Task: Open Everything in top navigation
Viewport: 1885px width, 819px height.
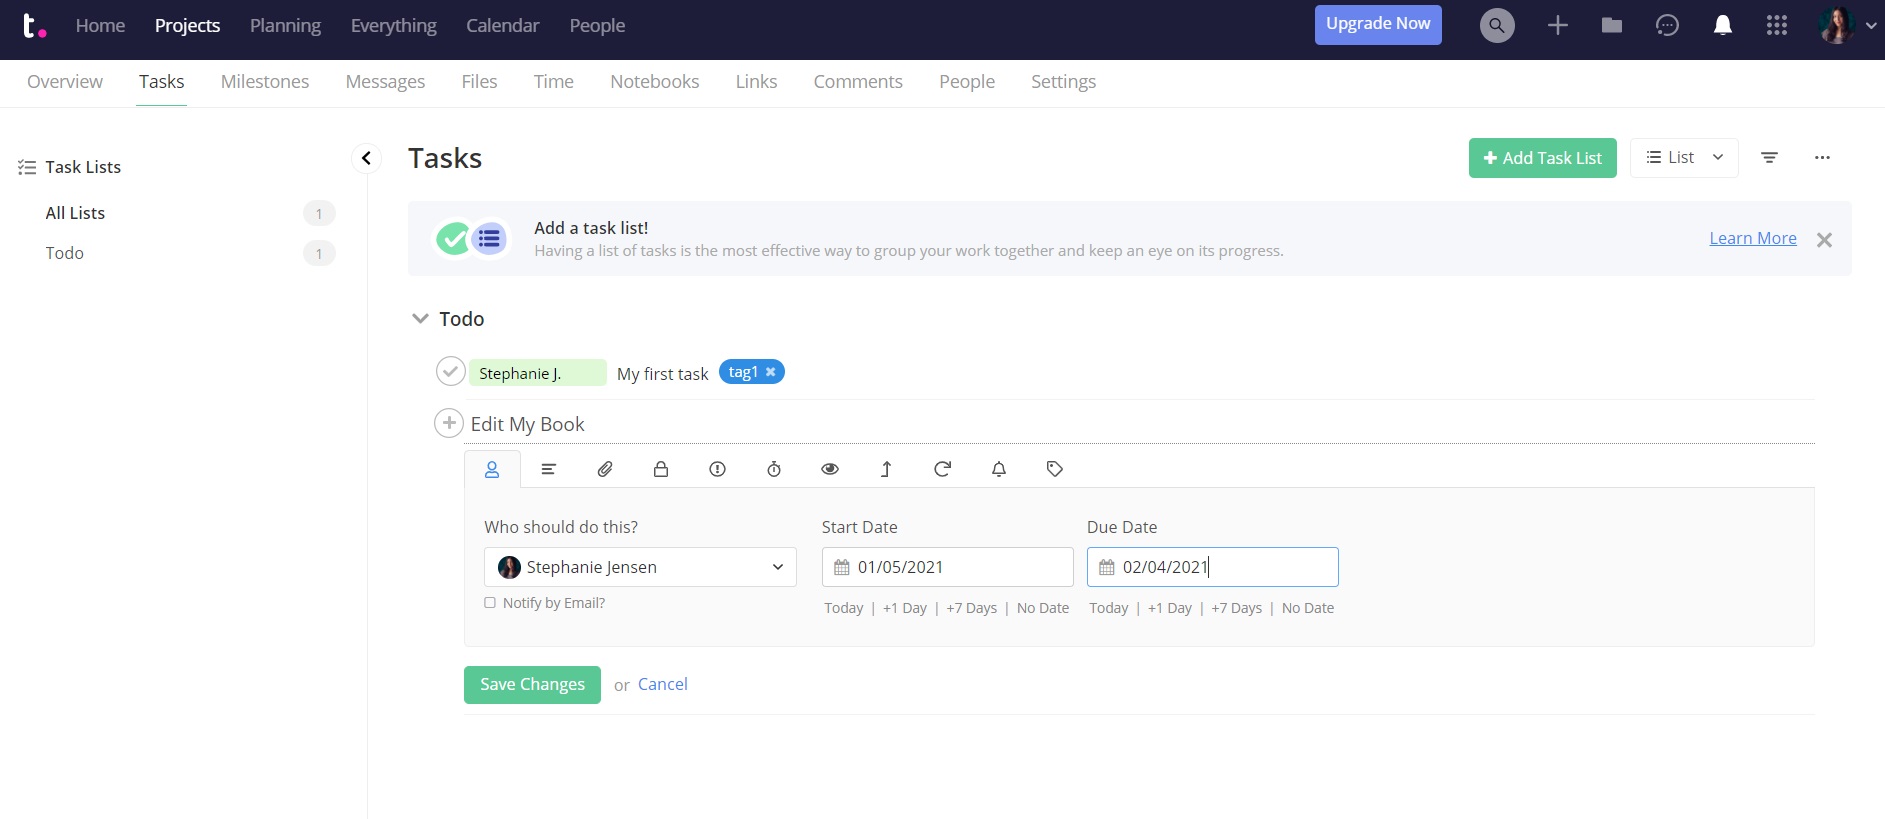Action: click(x=393, y=25)
